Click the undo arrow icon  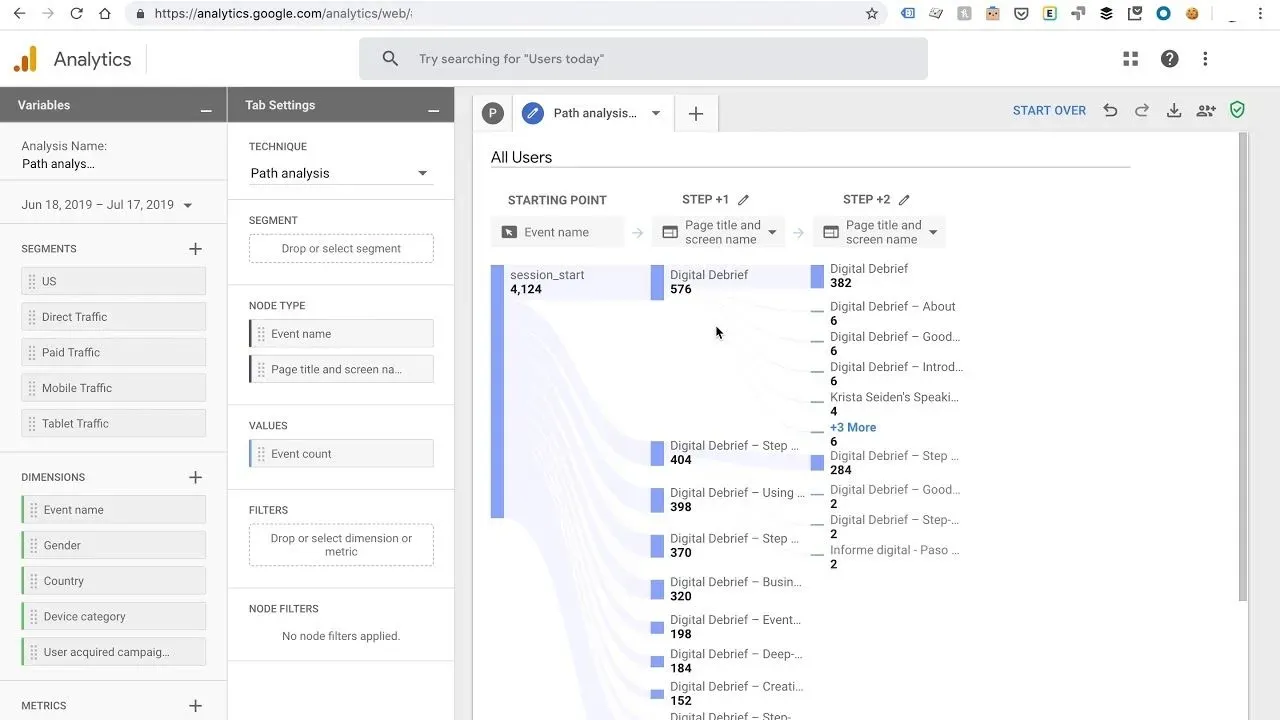(x=1110, y=111)
